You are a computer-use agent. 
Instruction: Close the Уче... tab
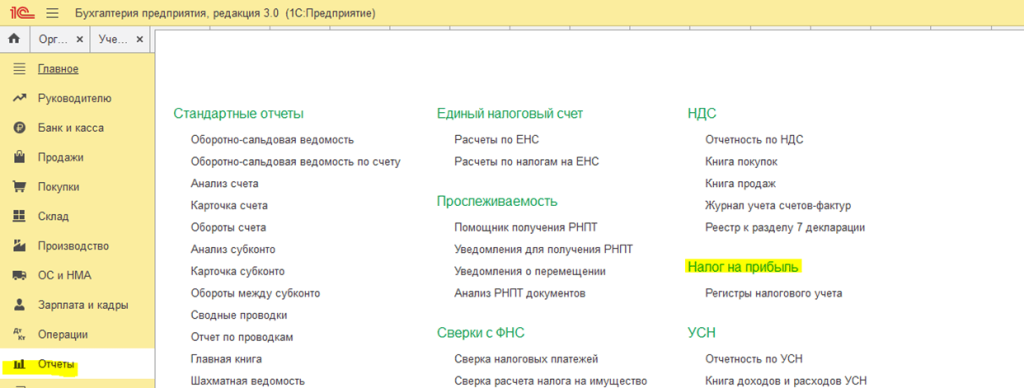[x=139, y=39]
